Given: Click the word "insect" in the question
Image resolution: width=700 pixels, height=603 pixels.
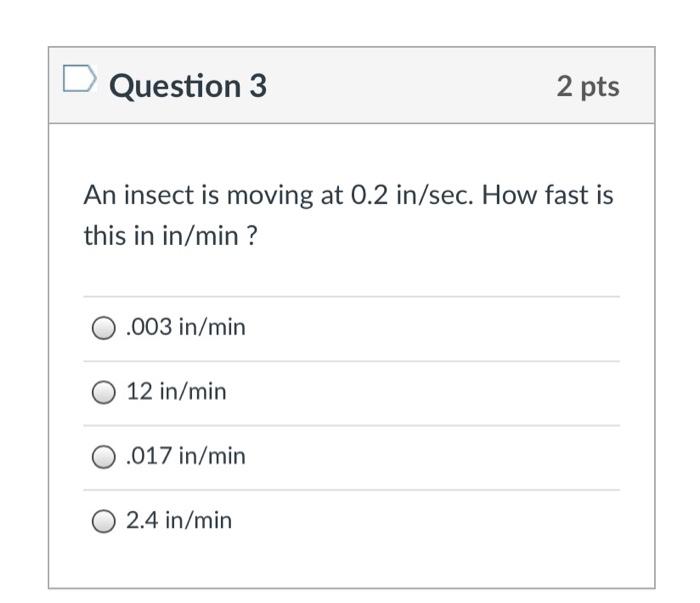Looking at the screenshot, I should (x=152, y=194).
